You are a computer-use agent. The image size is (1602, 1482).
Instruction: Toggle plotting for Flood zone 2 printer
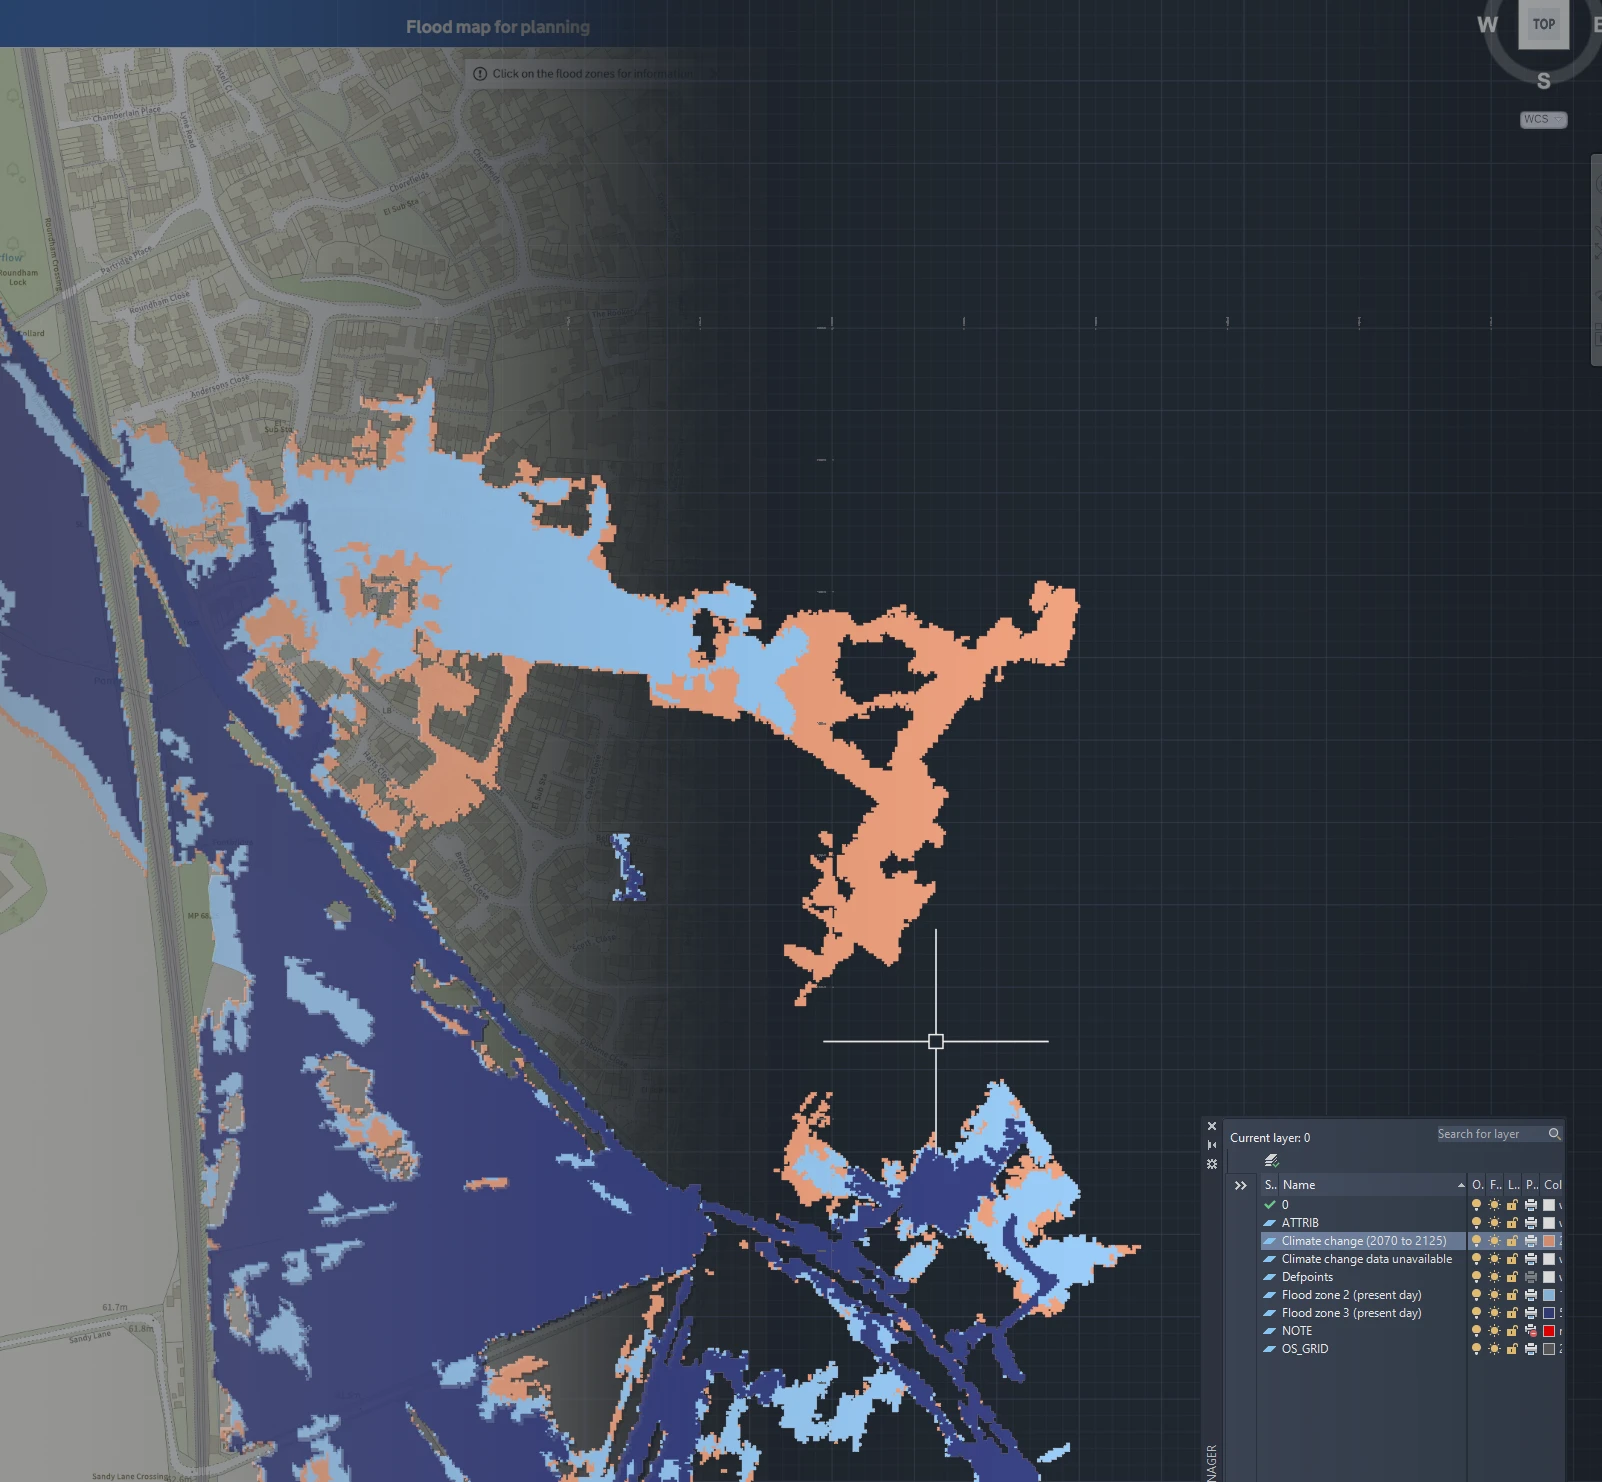[1531, 1295]
